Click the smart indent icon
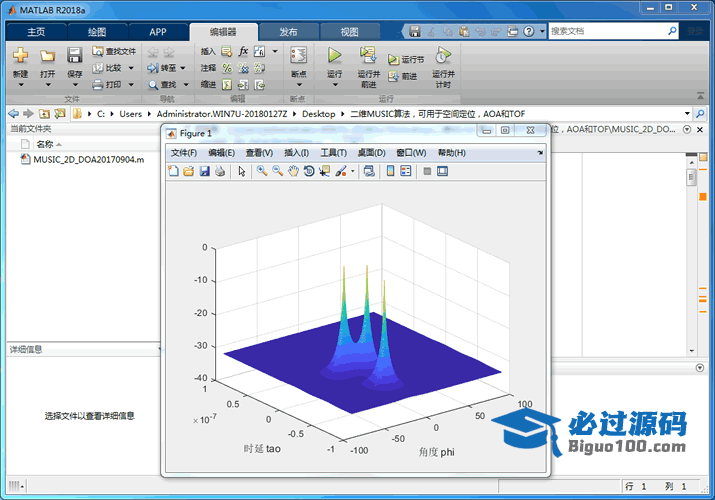 click(227, 84)
